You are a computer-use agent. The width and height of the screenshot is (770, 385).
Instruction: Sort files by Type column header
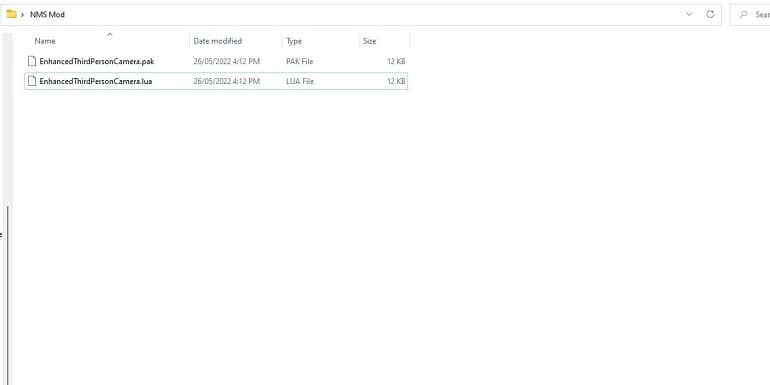click(x=294, y=41)
